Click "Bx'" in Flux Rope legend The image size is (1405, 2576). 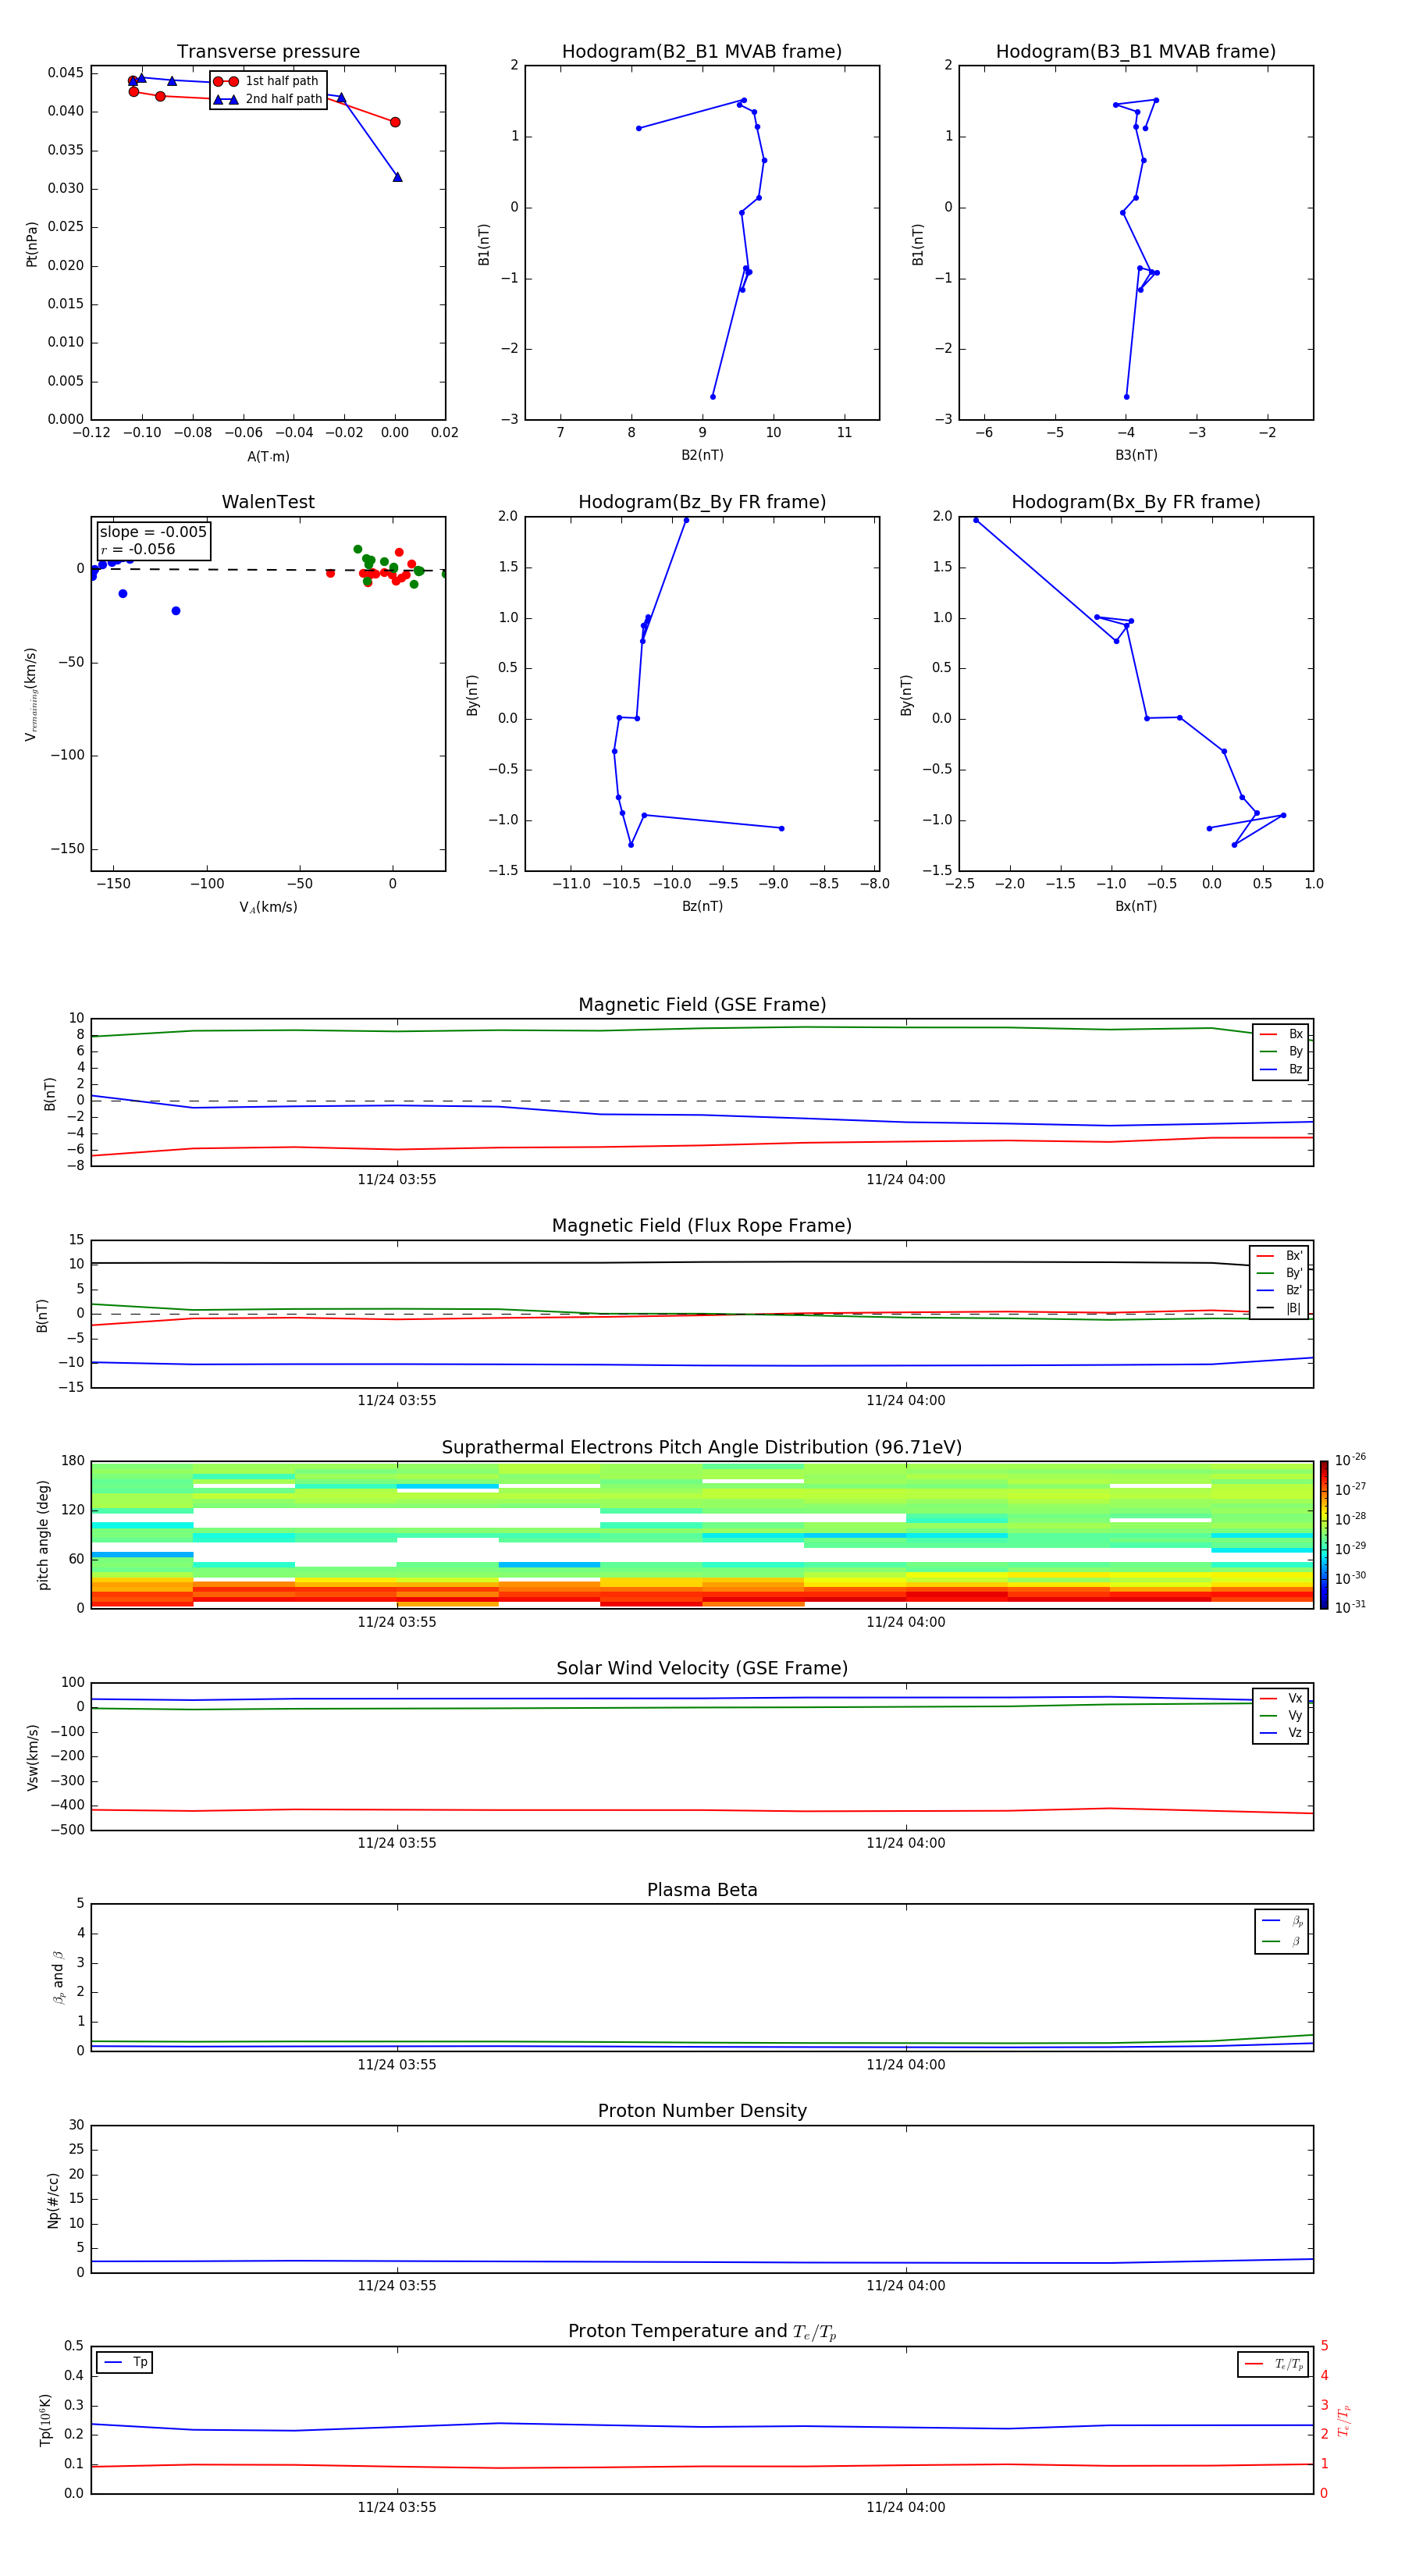1279,1256
